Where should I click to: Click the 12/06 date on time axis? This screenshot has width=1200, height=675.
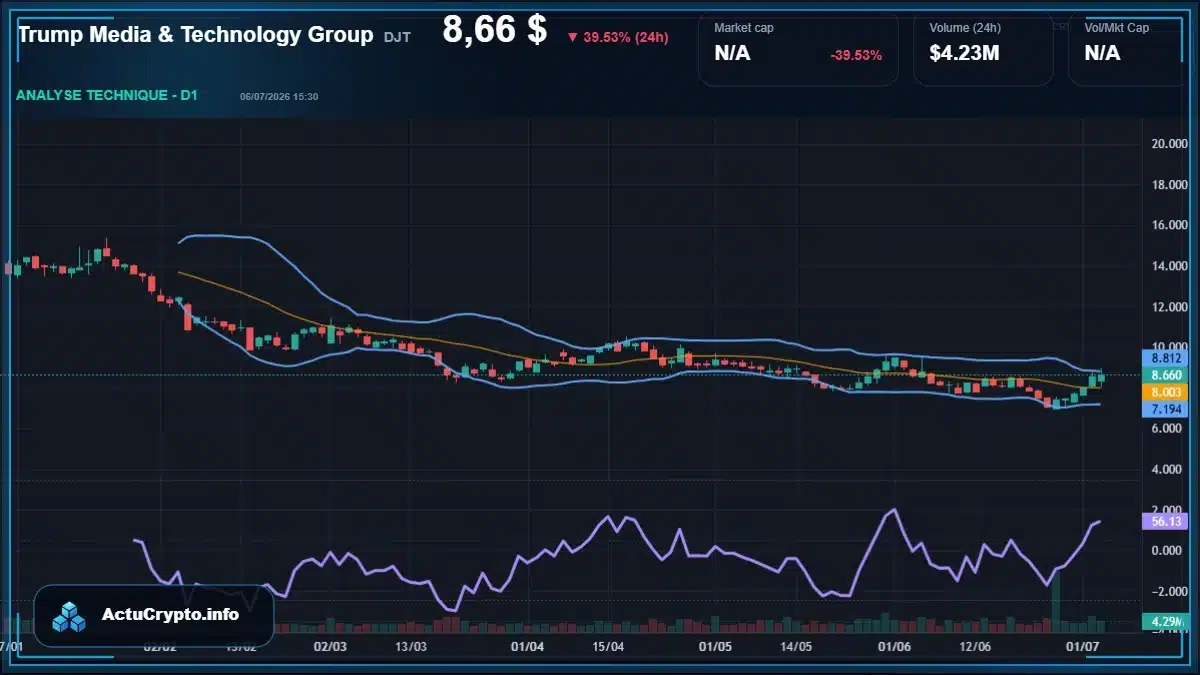click(975, 647)
